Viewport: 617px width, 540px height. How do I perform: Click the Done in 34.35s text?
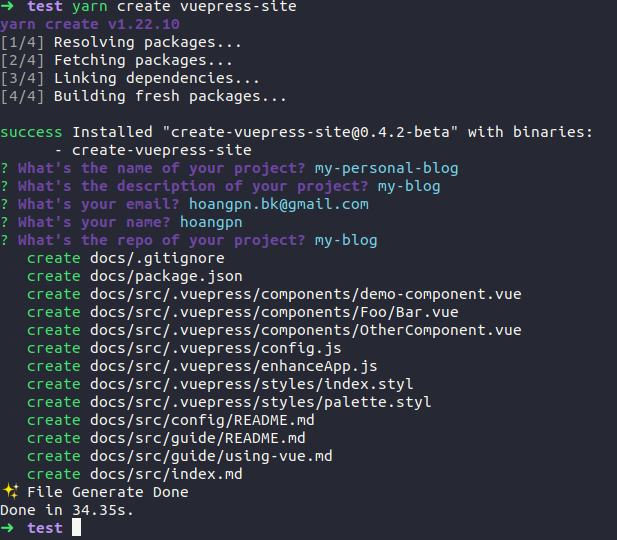[x=66, y=510]
